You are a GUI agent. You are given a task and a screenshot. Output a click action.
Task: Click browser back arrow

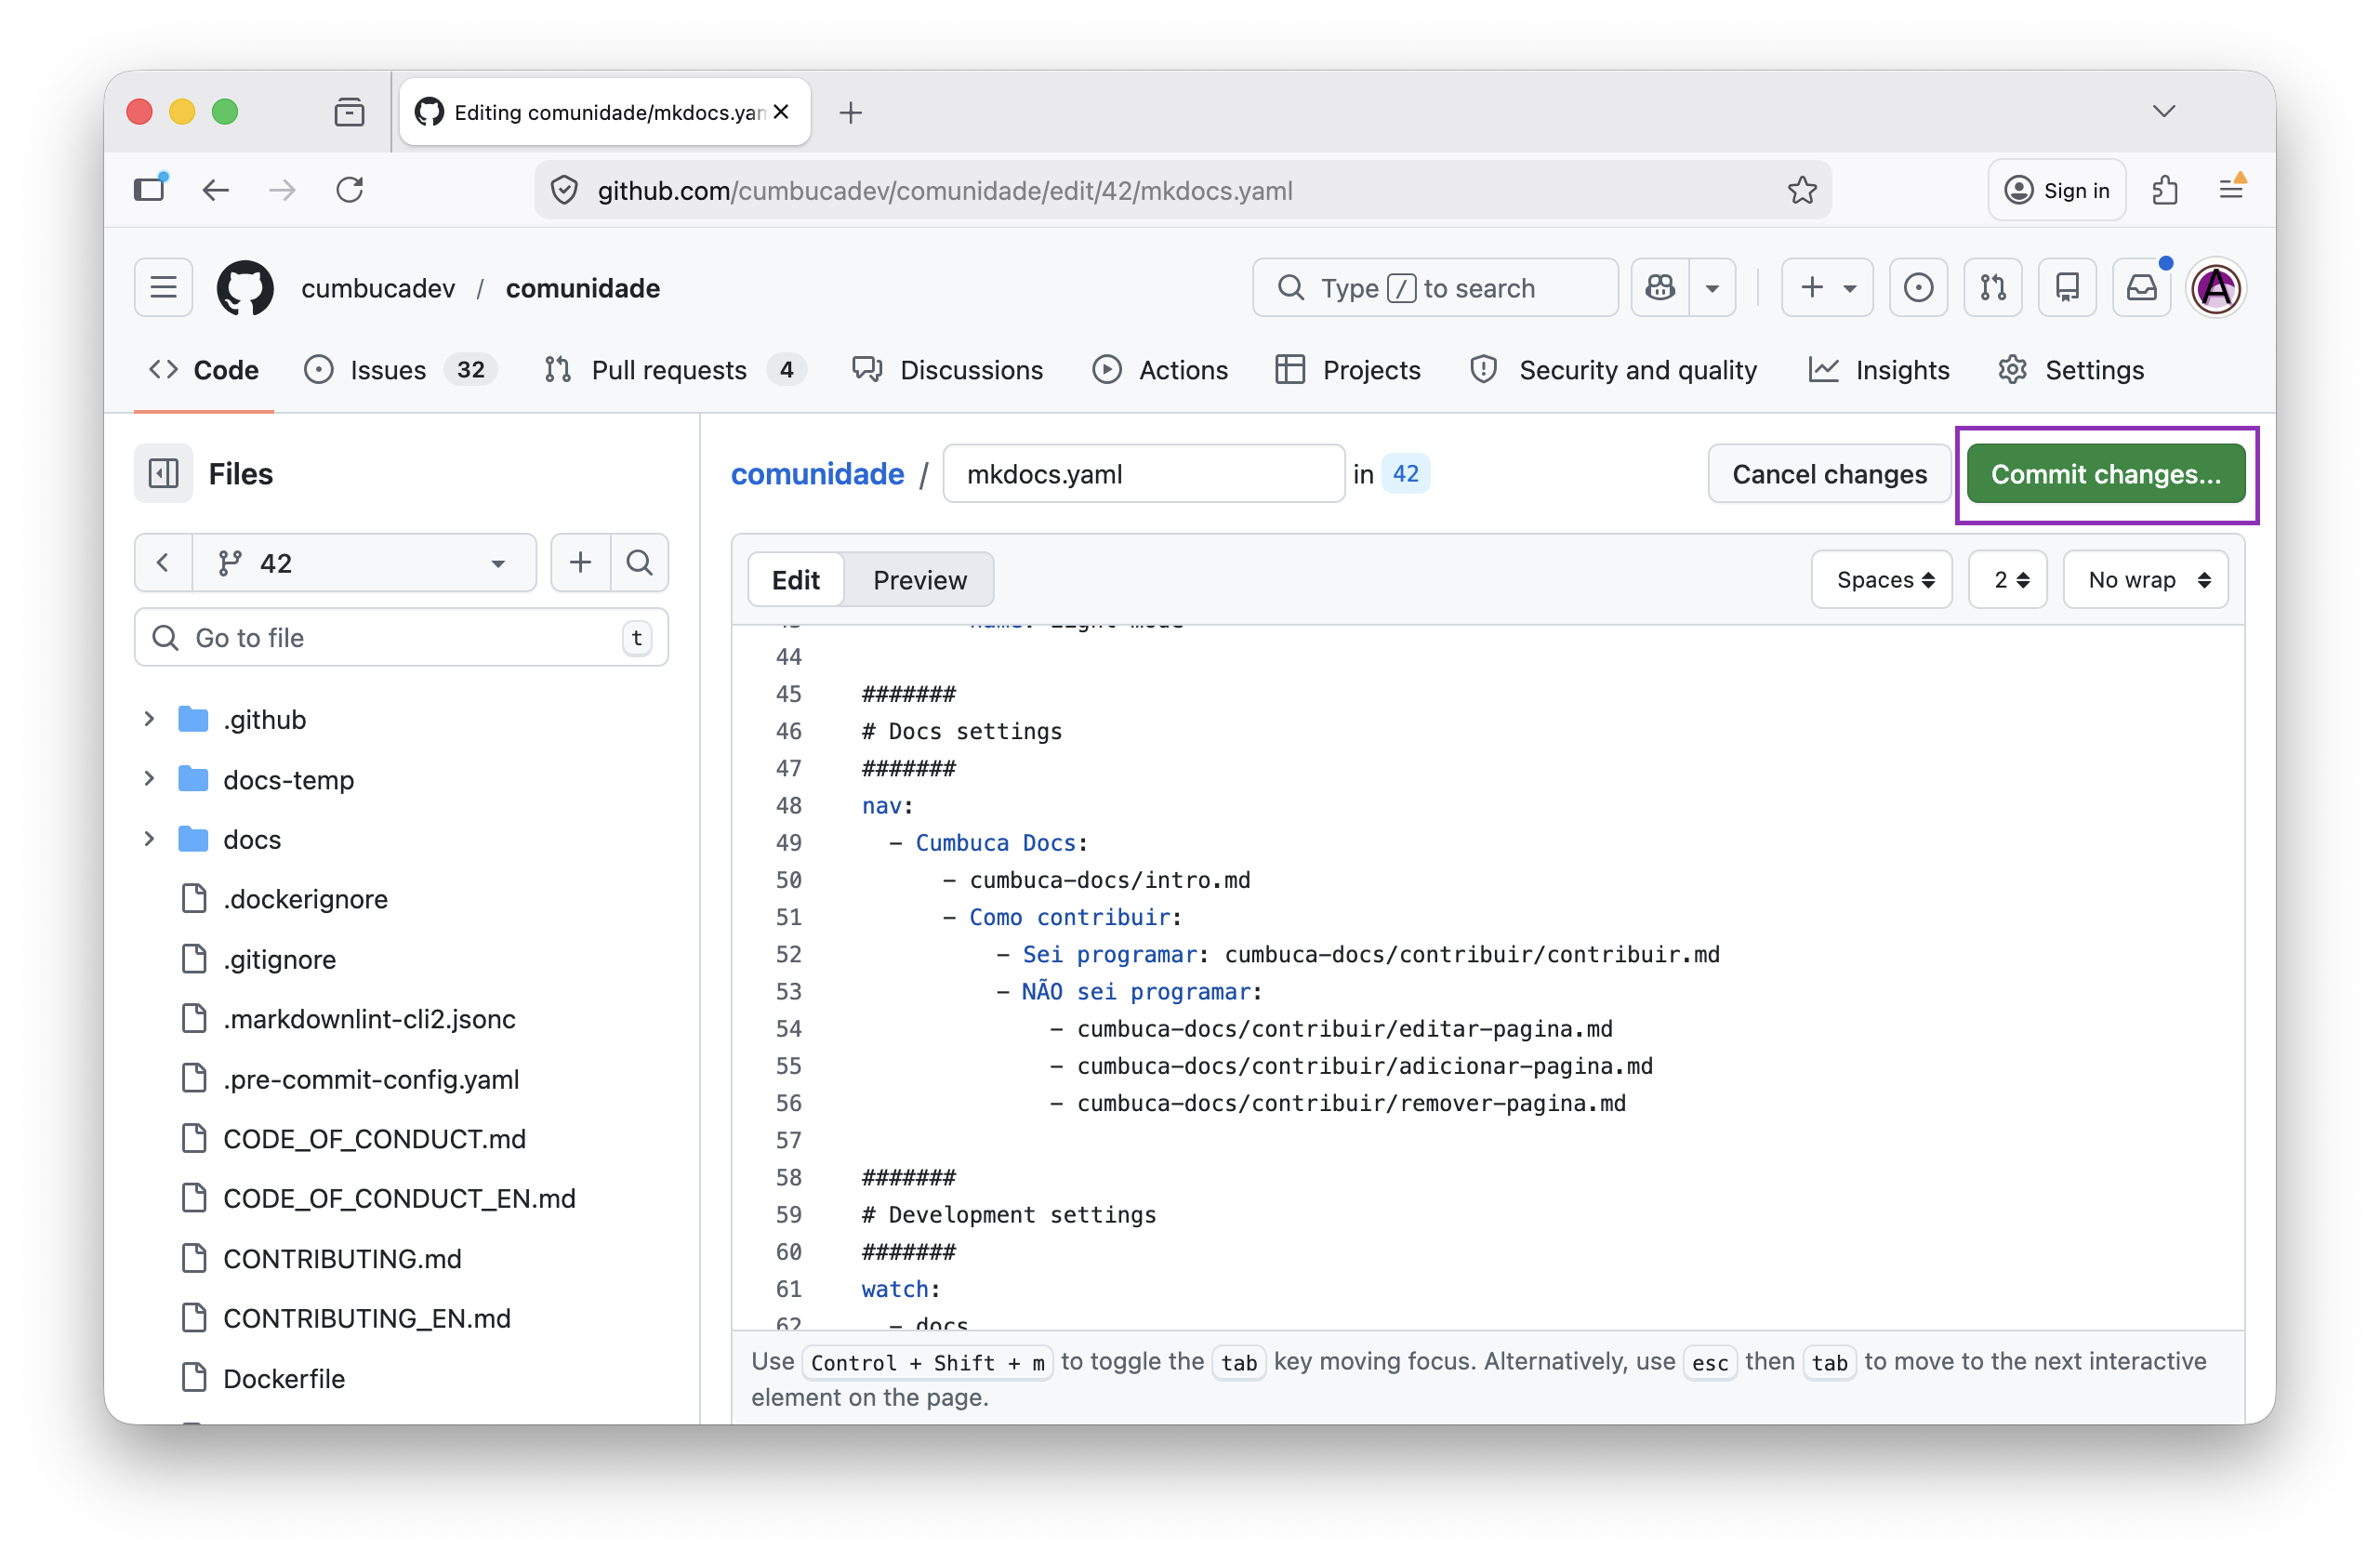click(x=216, y=190)
